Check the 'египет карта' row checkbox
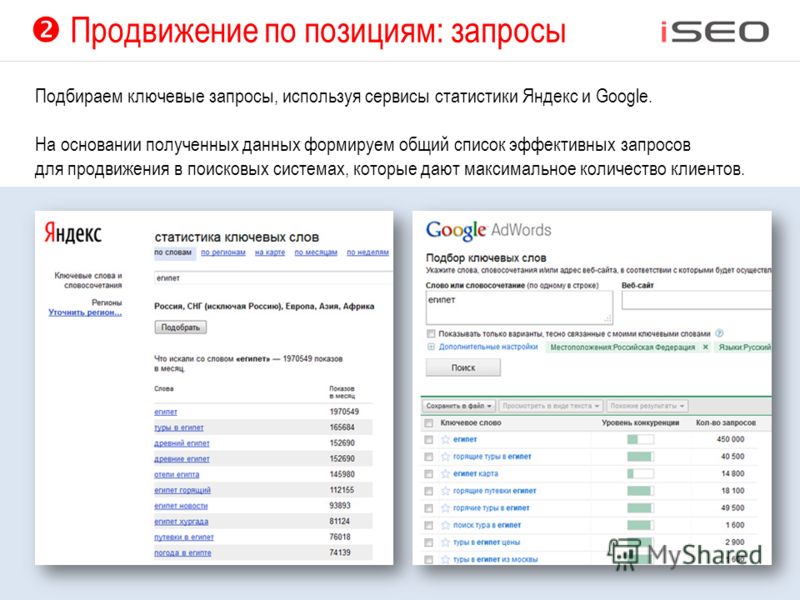800x600 pixels. tap(429, 474)
